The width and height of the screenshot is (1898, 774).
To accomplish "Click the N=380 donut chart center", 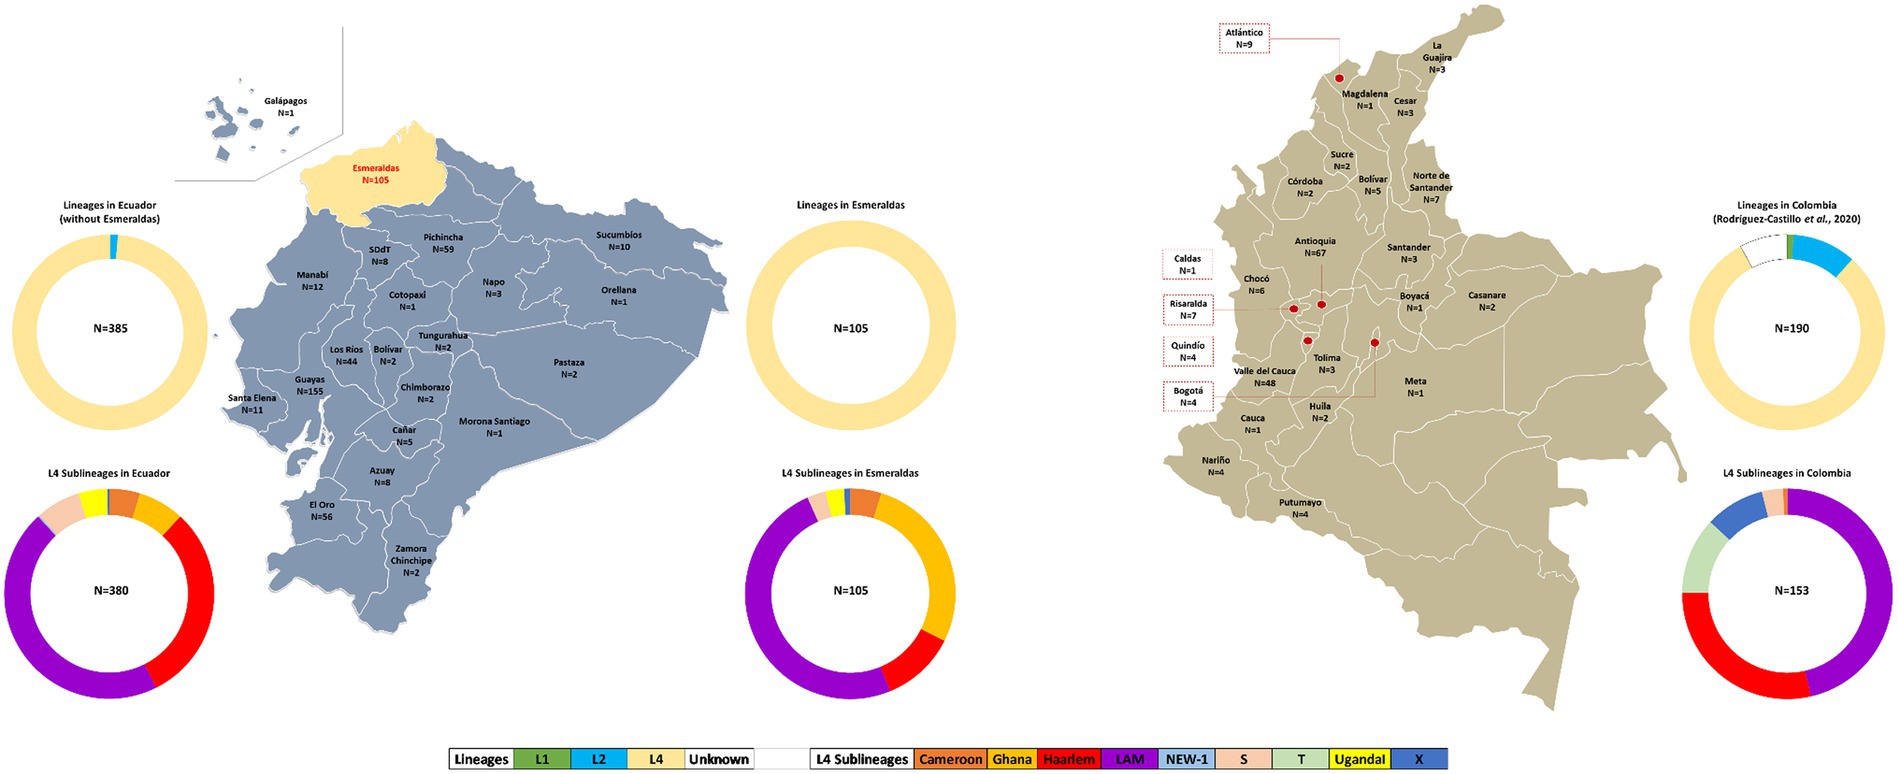I will (110, 590).
